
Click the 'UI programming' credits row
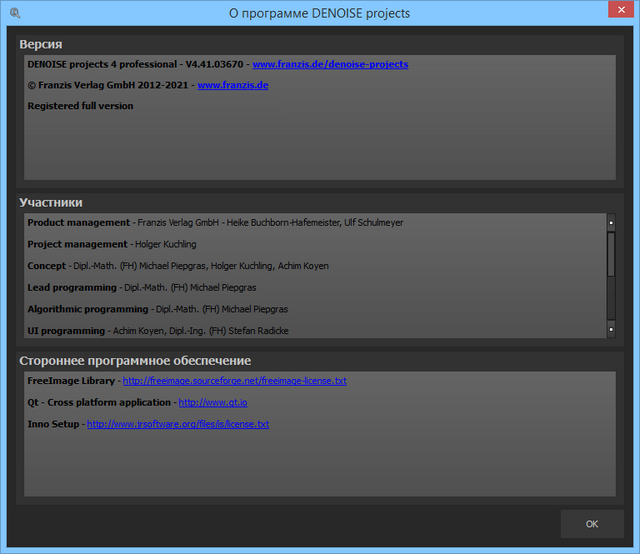point(158,331)
